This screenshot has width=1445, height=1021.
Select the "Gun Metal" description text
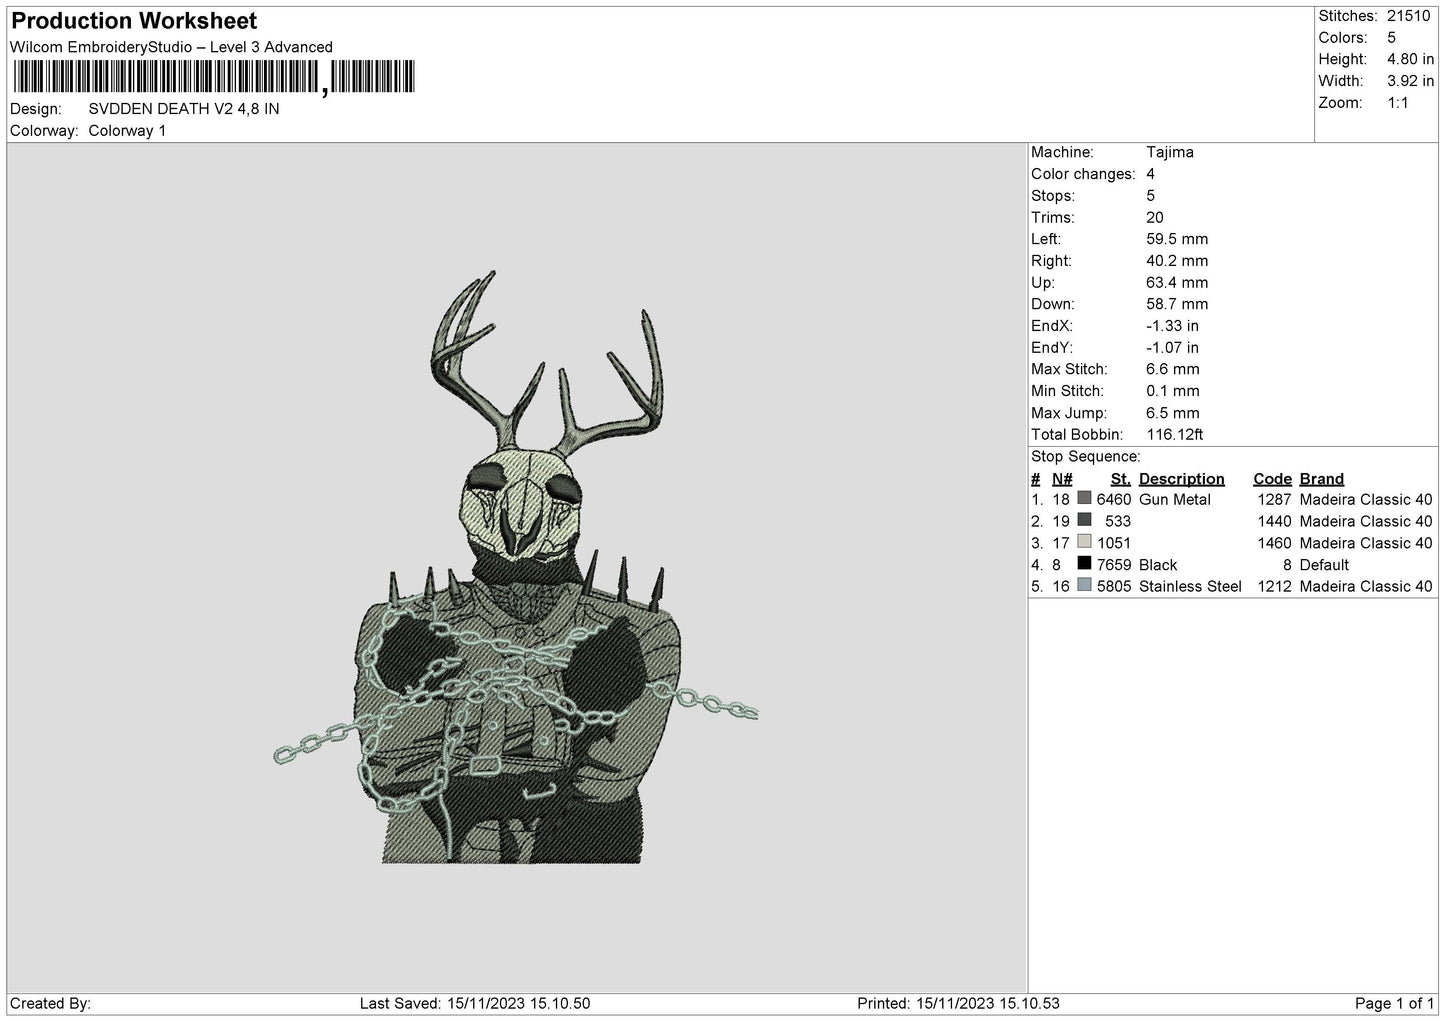pos(1175,500)
